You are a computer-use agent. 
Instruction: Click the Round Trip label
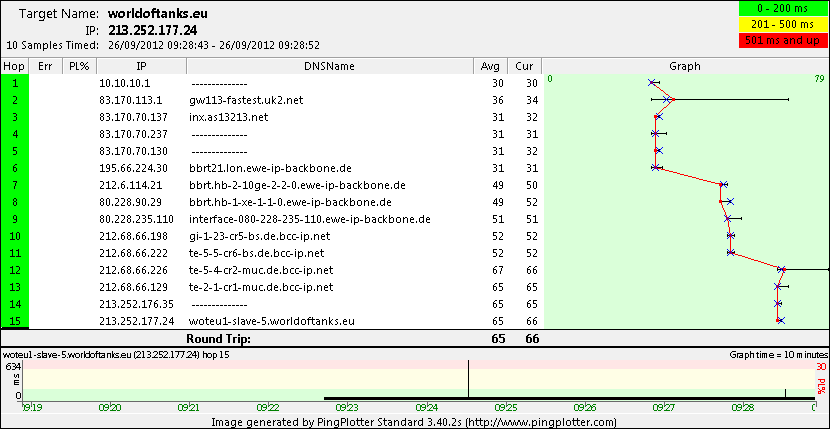pos(218,339)
